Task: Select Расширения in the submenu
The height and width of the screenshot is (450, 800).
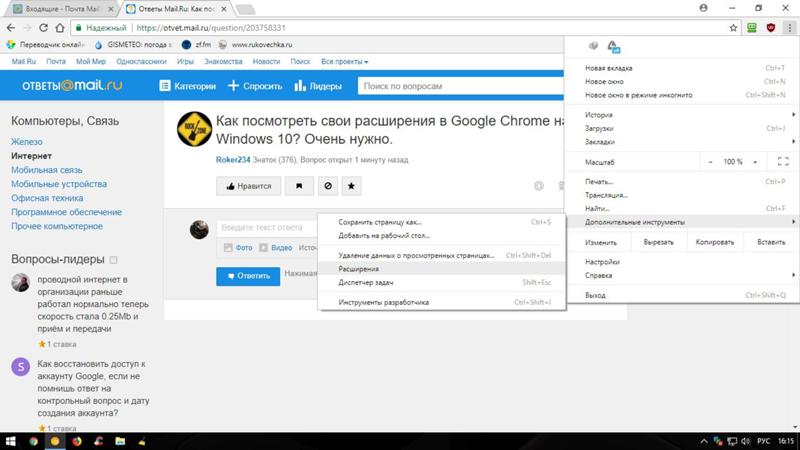Action: [x=441, y=269]
